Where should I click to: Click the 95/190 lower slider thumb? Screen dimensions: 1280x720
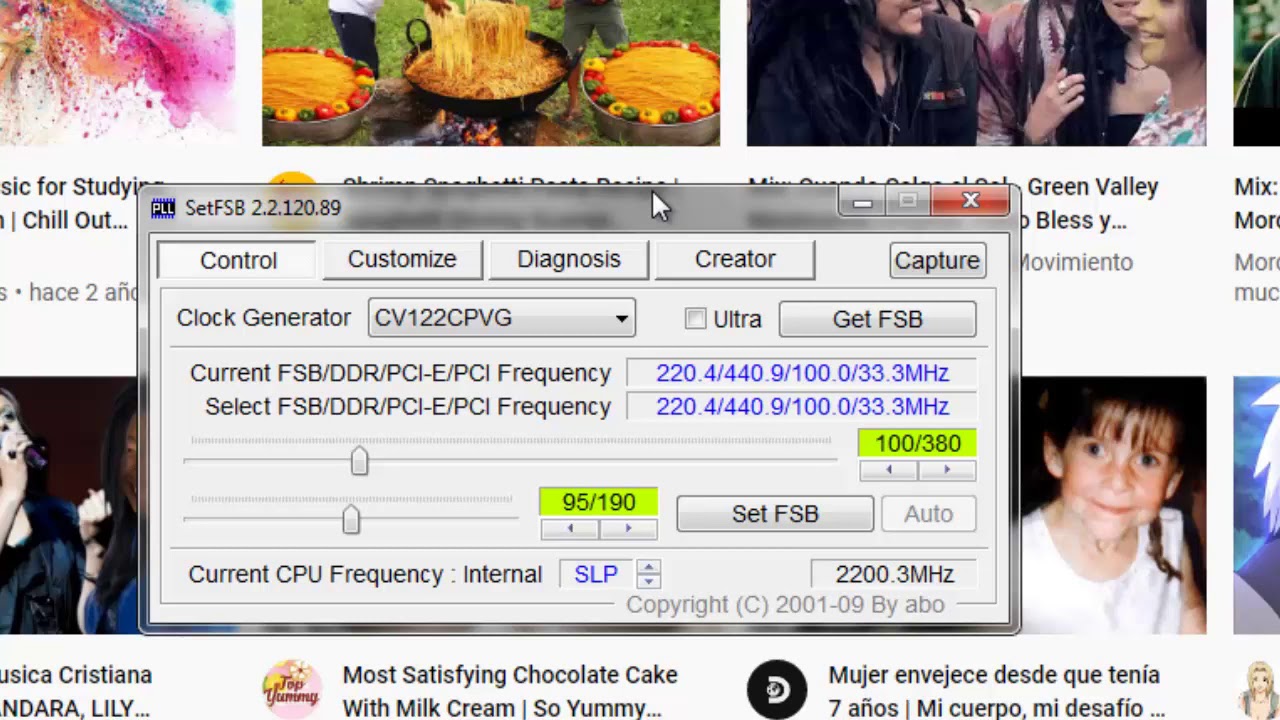(350, 519)
